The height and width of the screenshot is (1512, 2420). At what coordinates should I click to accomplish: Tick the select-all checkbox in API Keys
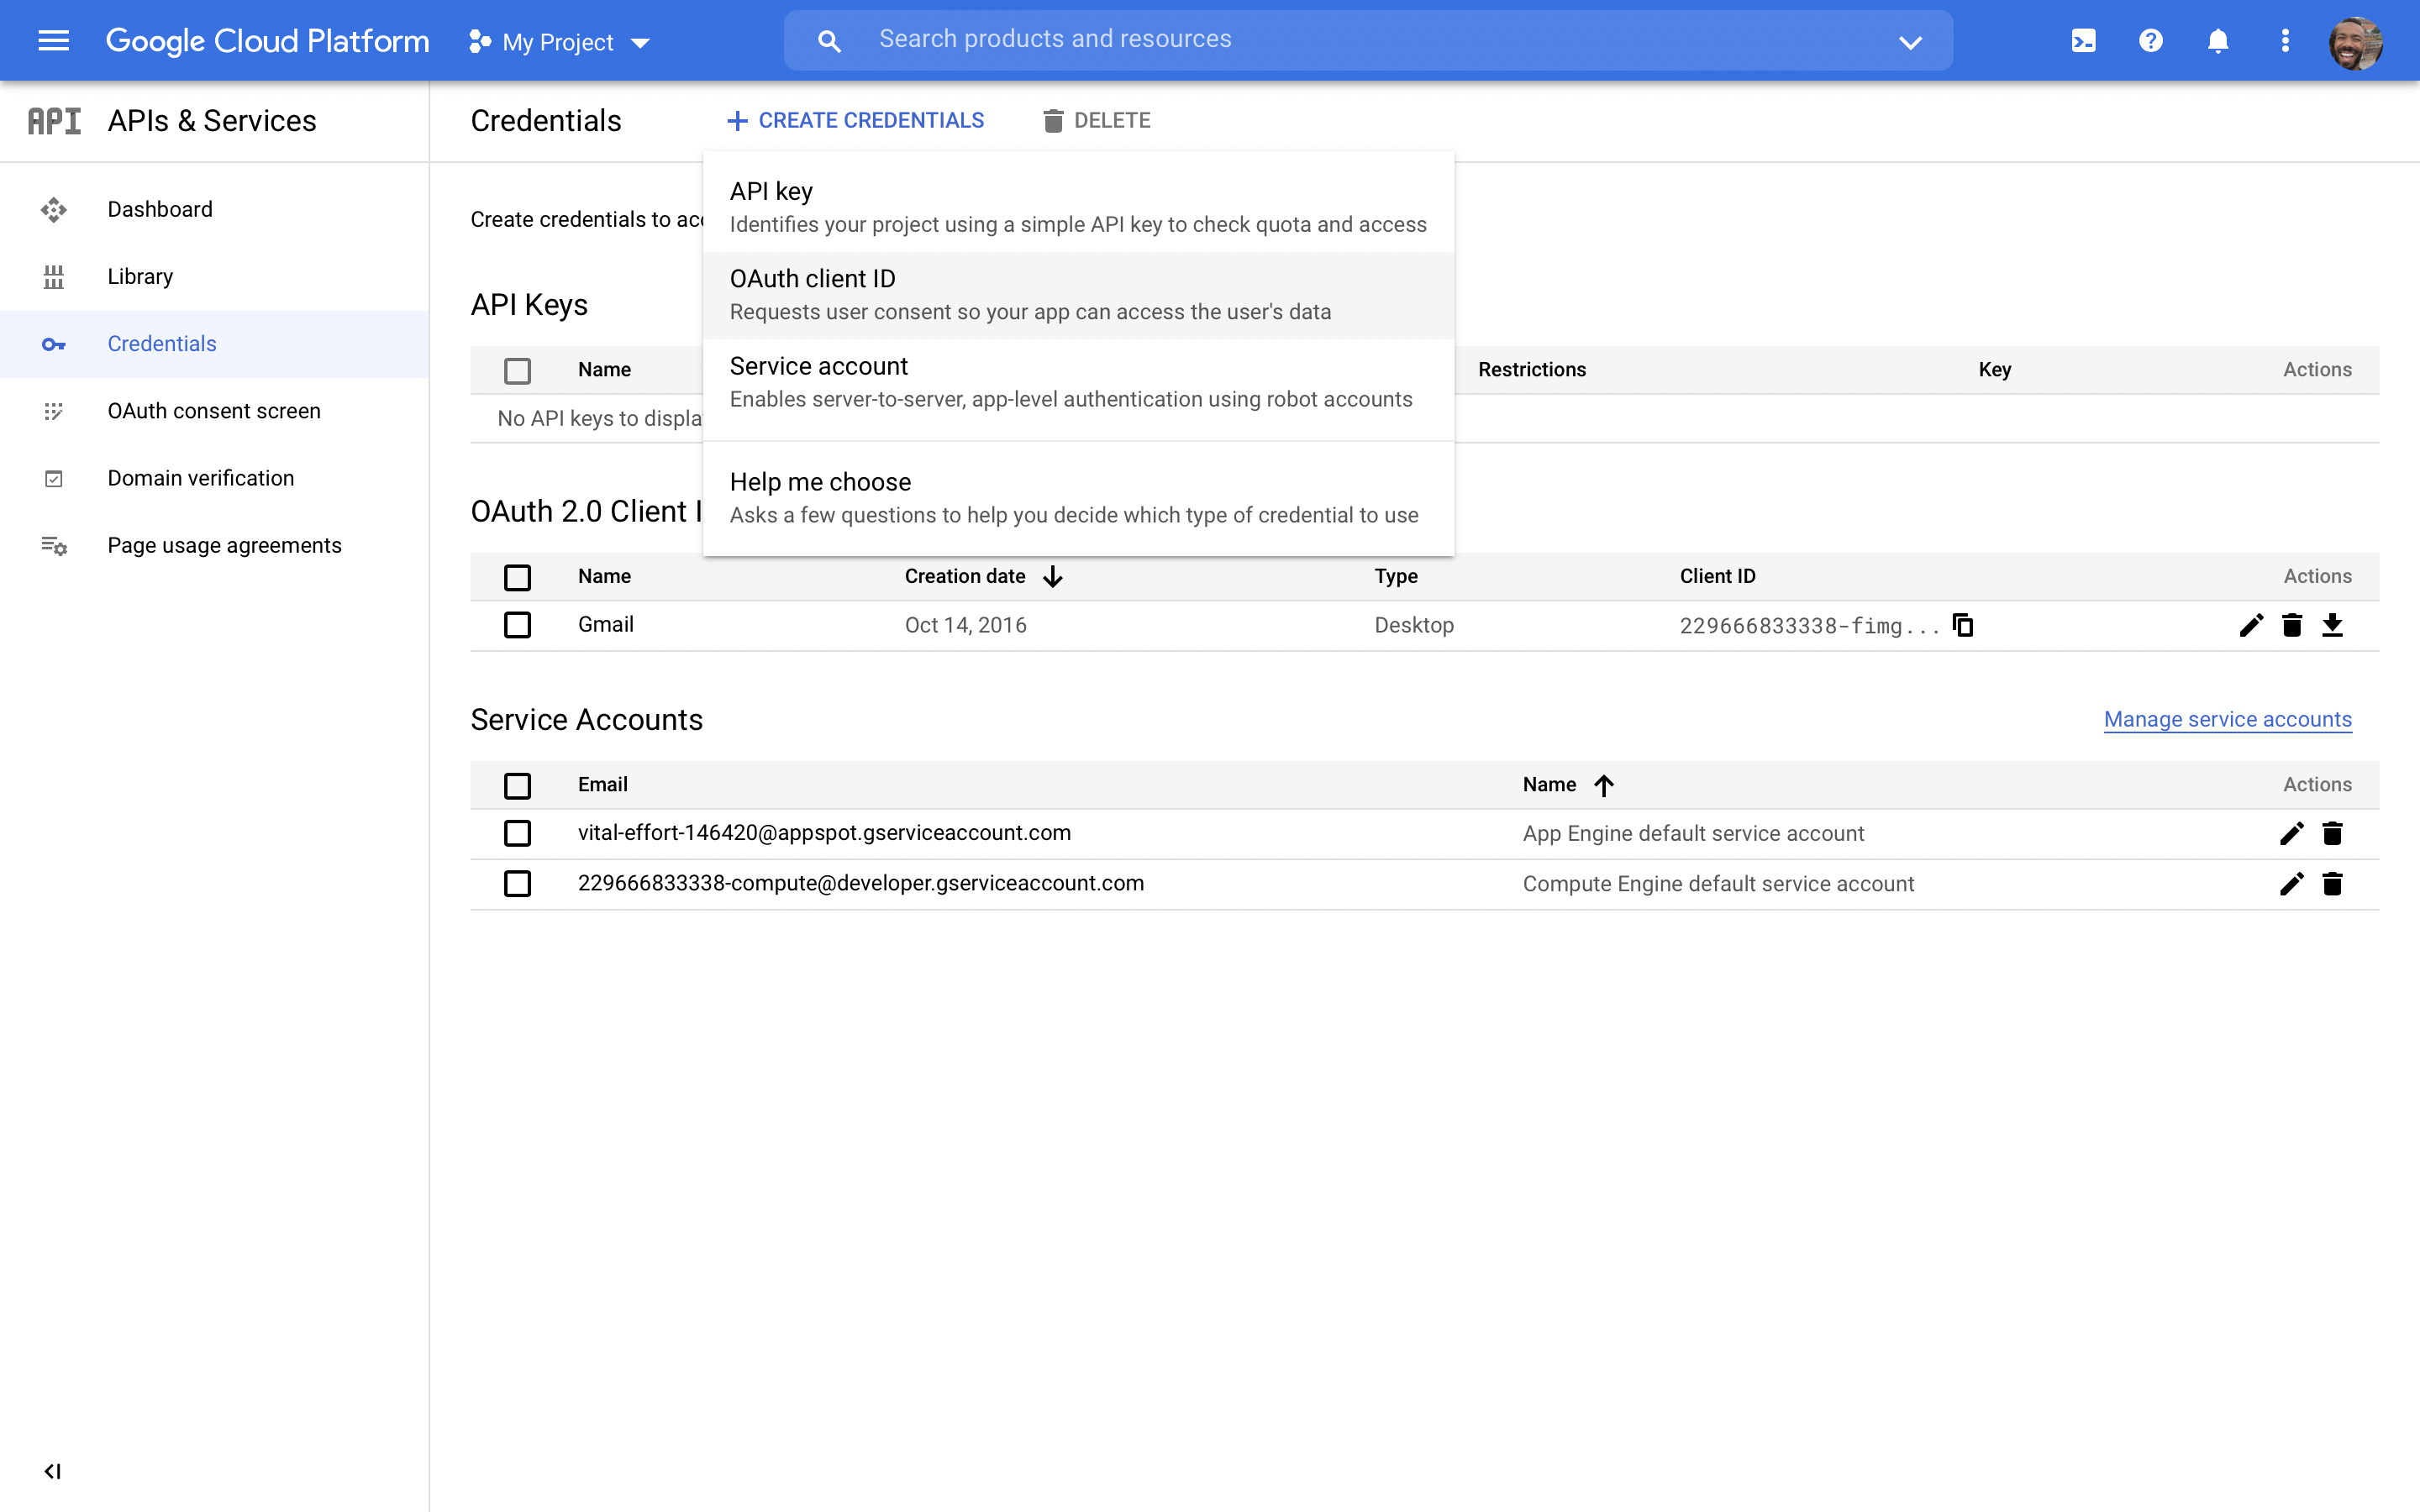(517, 370)
